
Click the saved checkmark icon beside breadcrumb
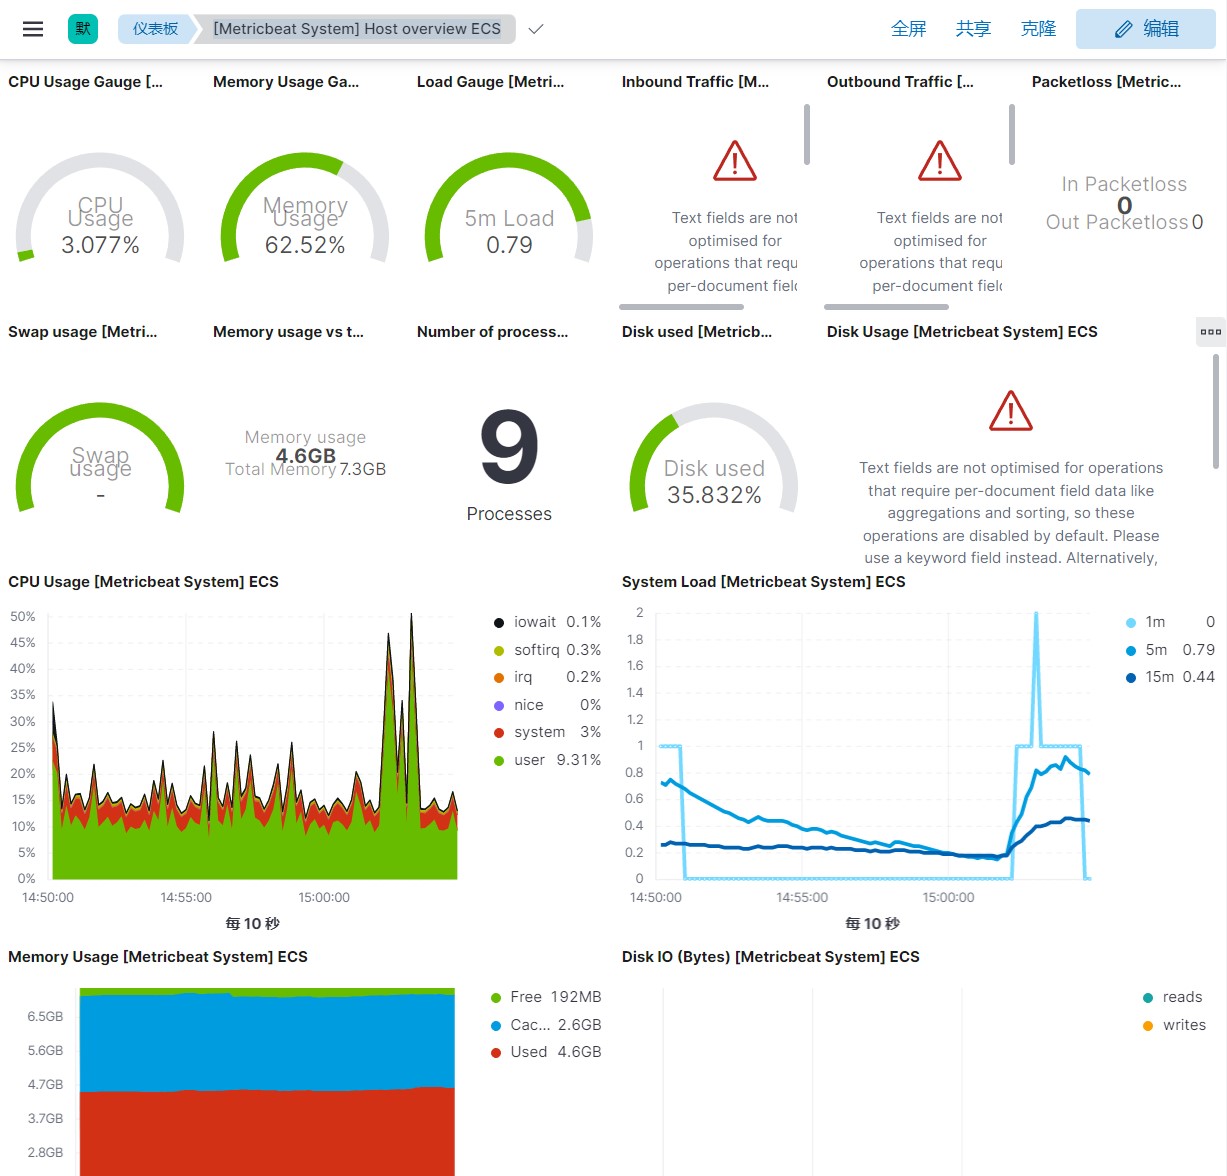tap(536, 29)
